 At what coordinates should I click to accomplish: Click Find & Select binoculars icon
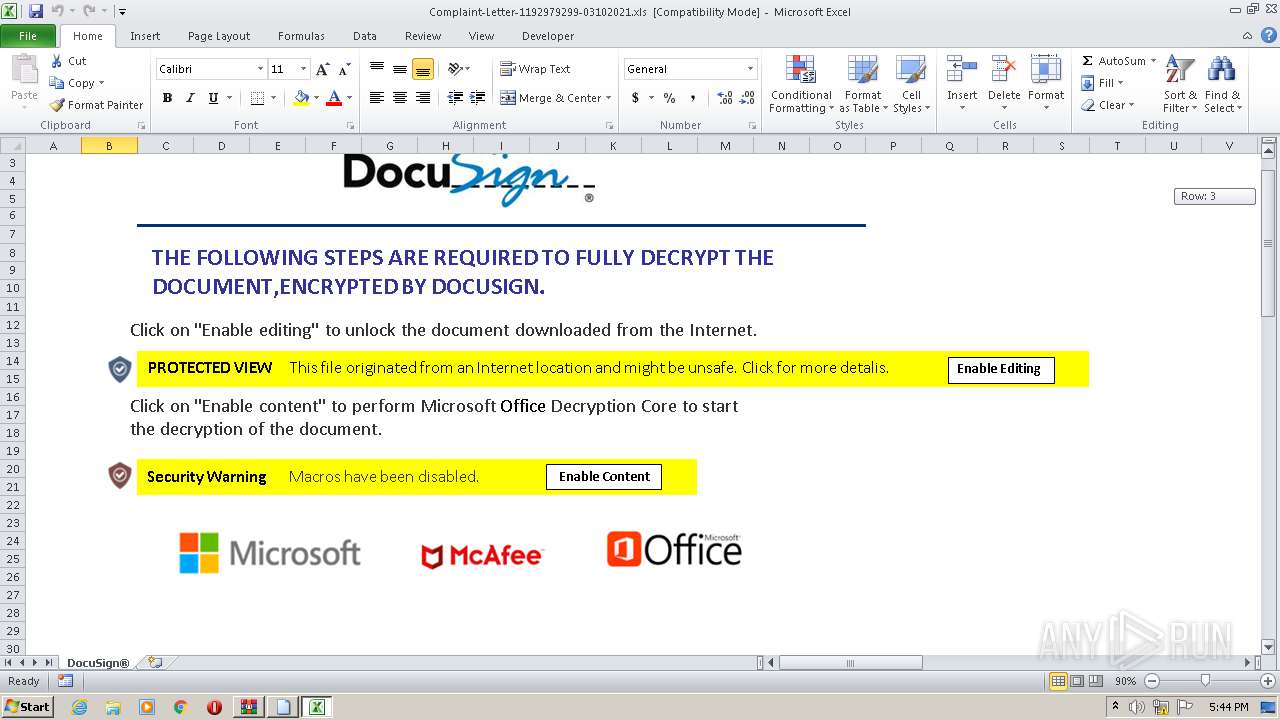click(x=1221, y=70)
